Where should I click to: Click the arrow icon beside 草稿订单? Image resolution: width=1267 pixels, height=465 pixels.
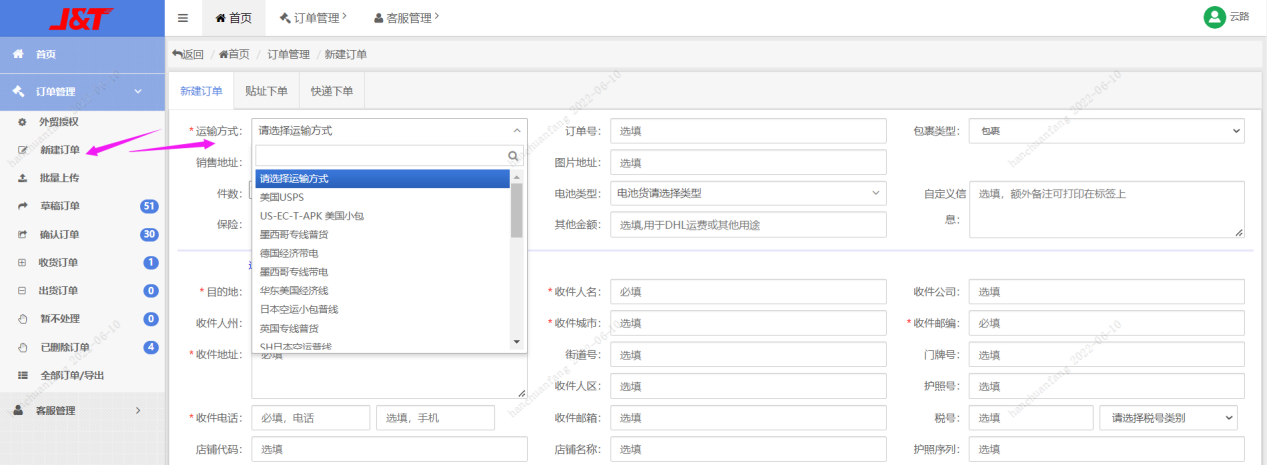pos(22,206)
